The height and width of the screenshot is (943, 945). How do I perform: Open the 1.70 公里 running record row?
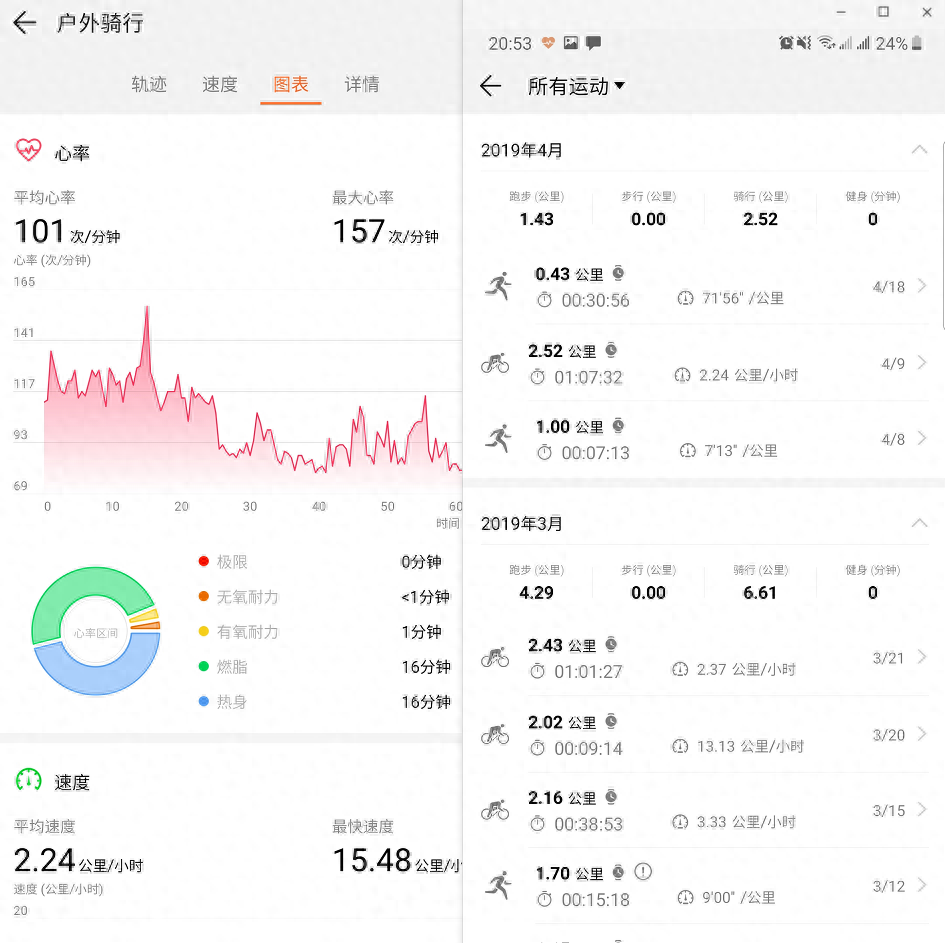click(x=705, y=886)
